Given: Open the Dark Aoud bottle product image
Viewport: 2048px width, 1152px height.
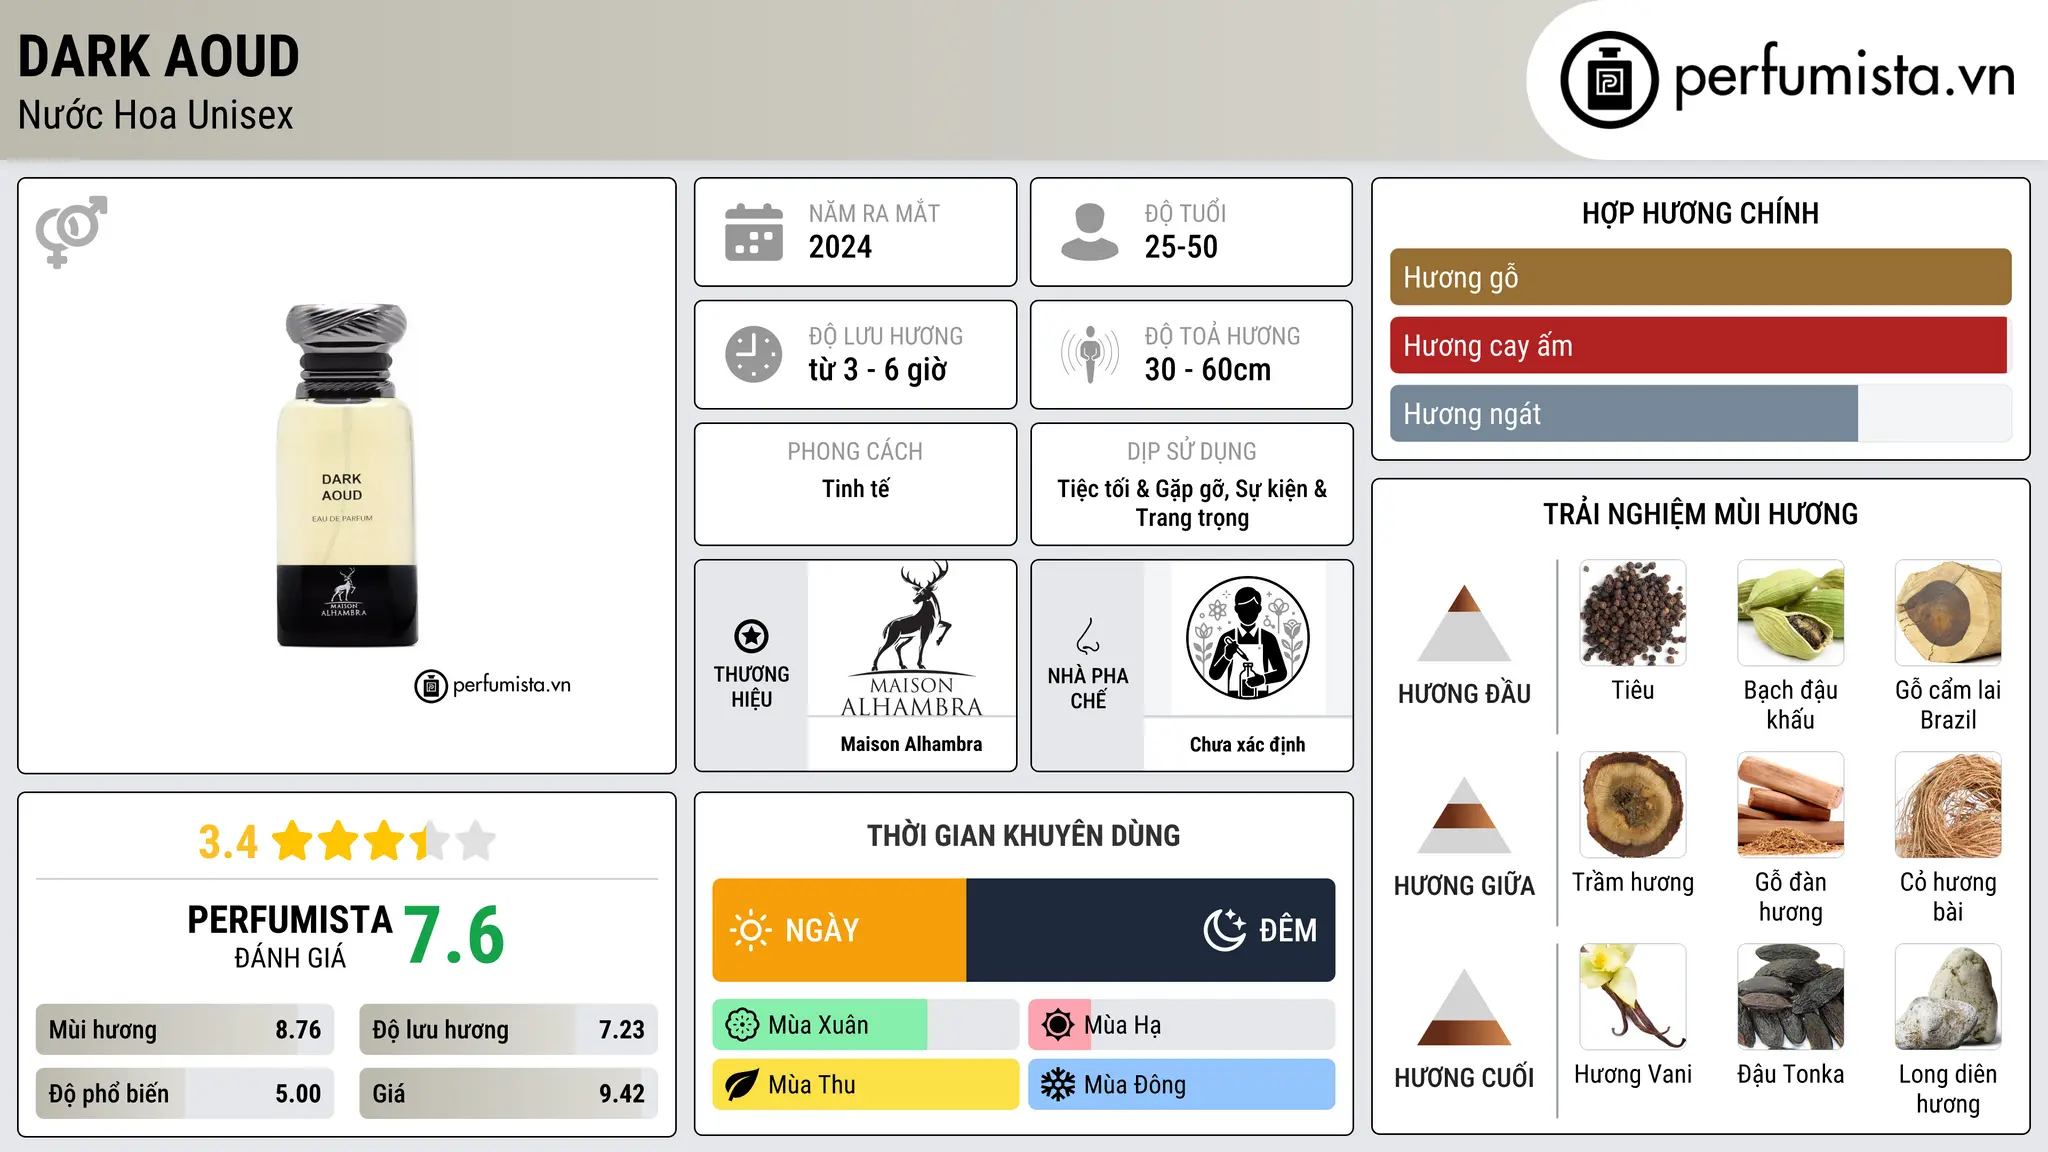Looking at the screenshot, I should click(346, 475).
